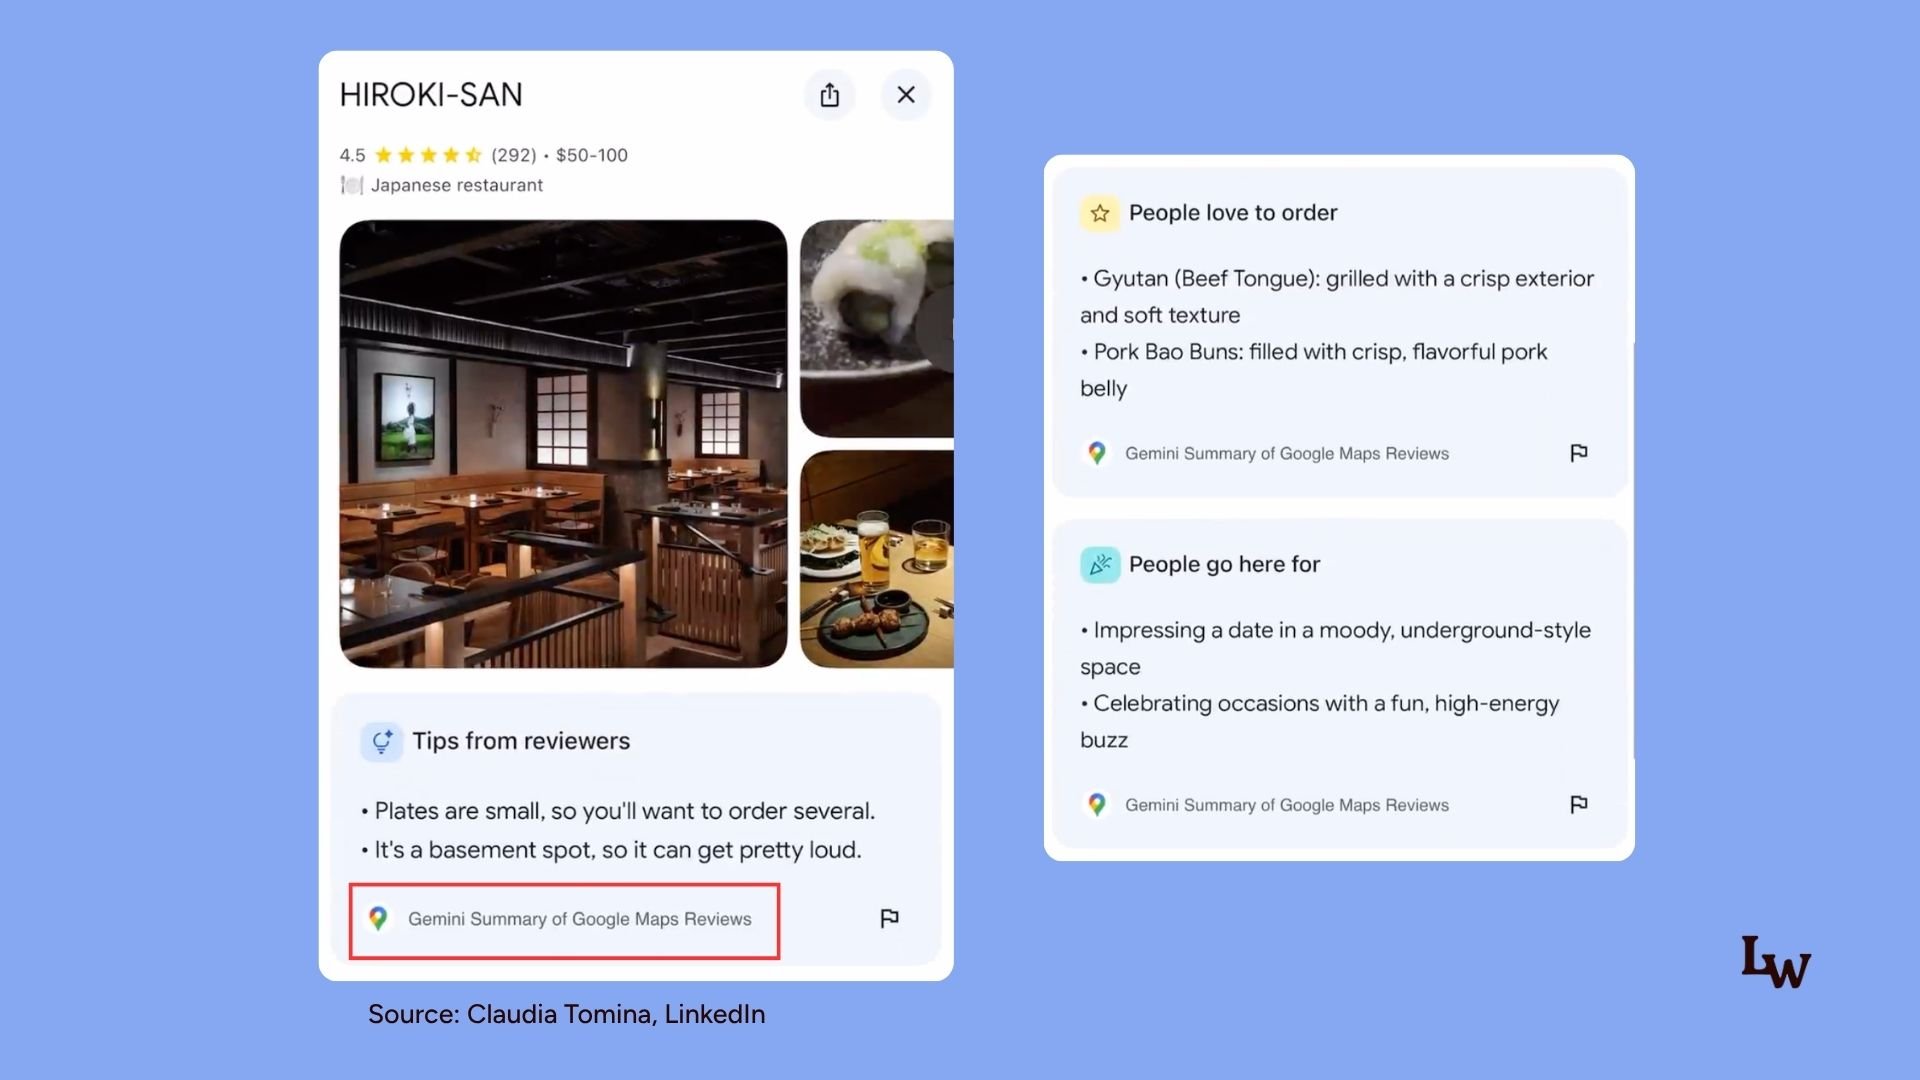This screenshot has width=1920, height=1080.
Task: Click the 'Celebrating occasions' bullet
Action: 1320,721
